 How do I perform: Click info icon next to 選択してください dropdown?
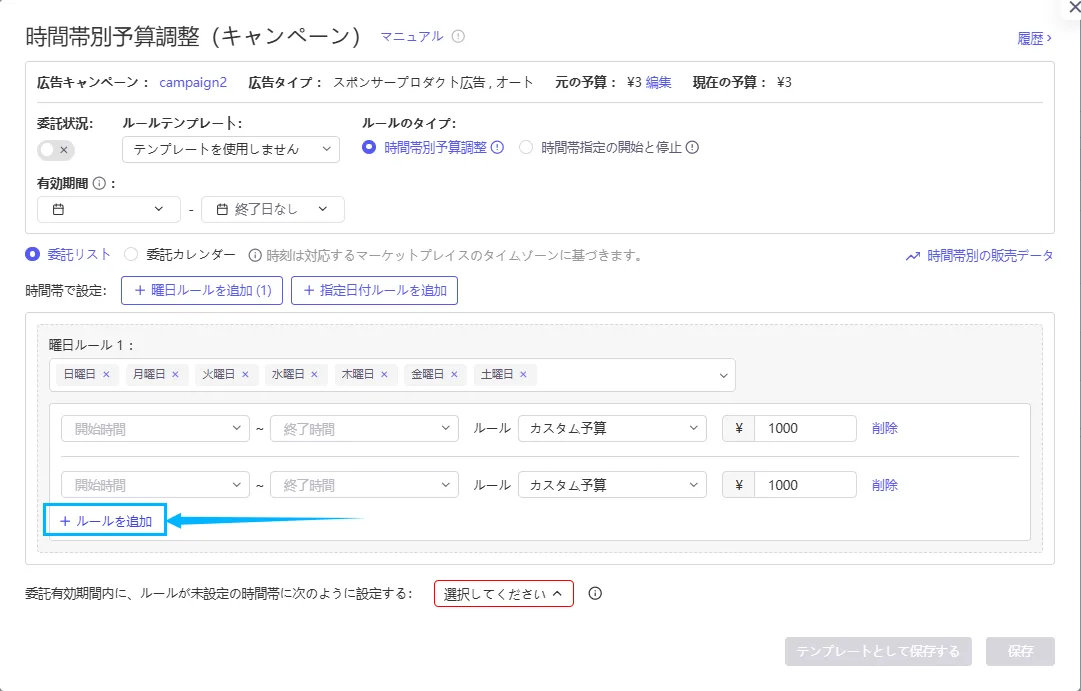click(x=595, y=594)
